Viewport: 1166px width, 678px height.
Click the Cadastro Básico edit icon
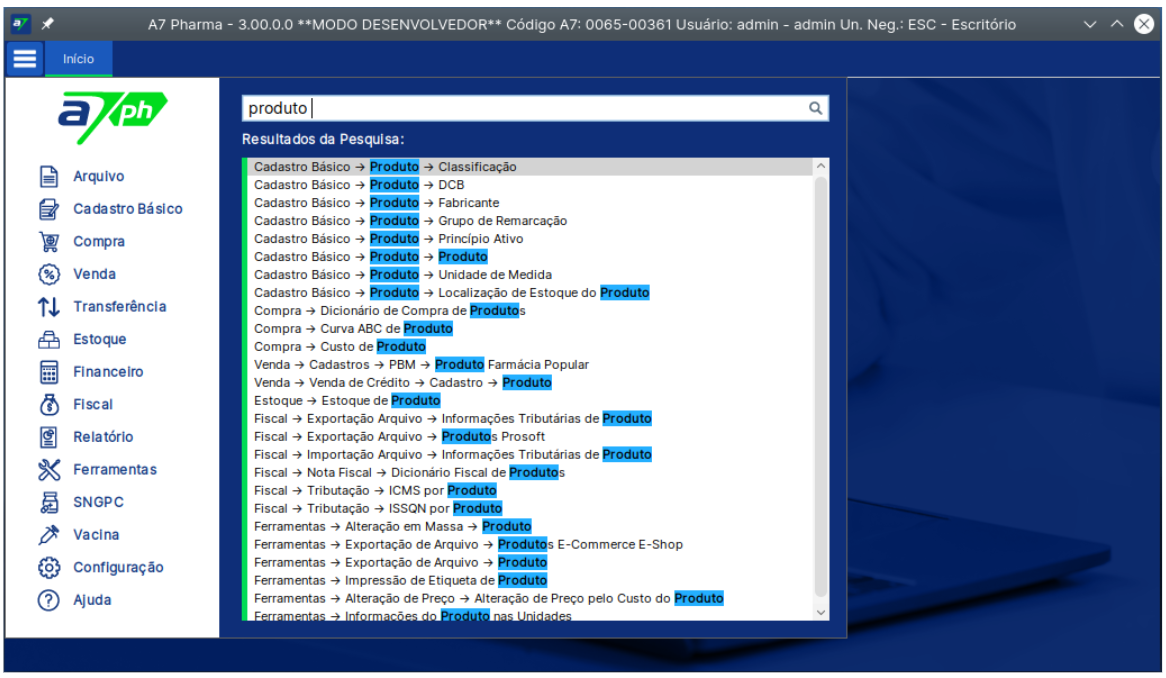coord(49,209)
